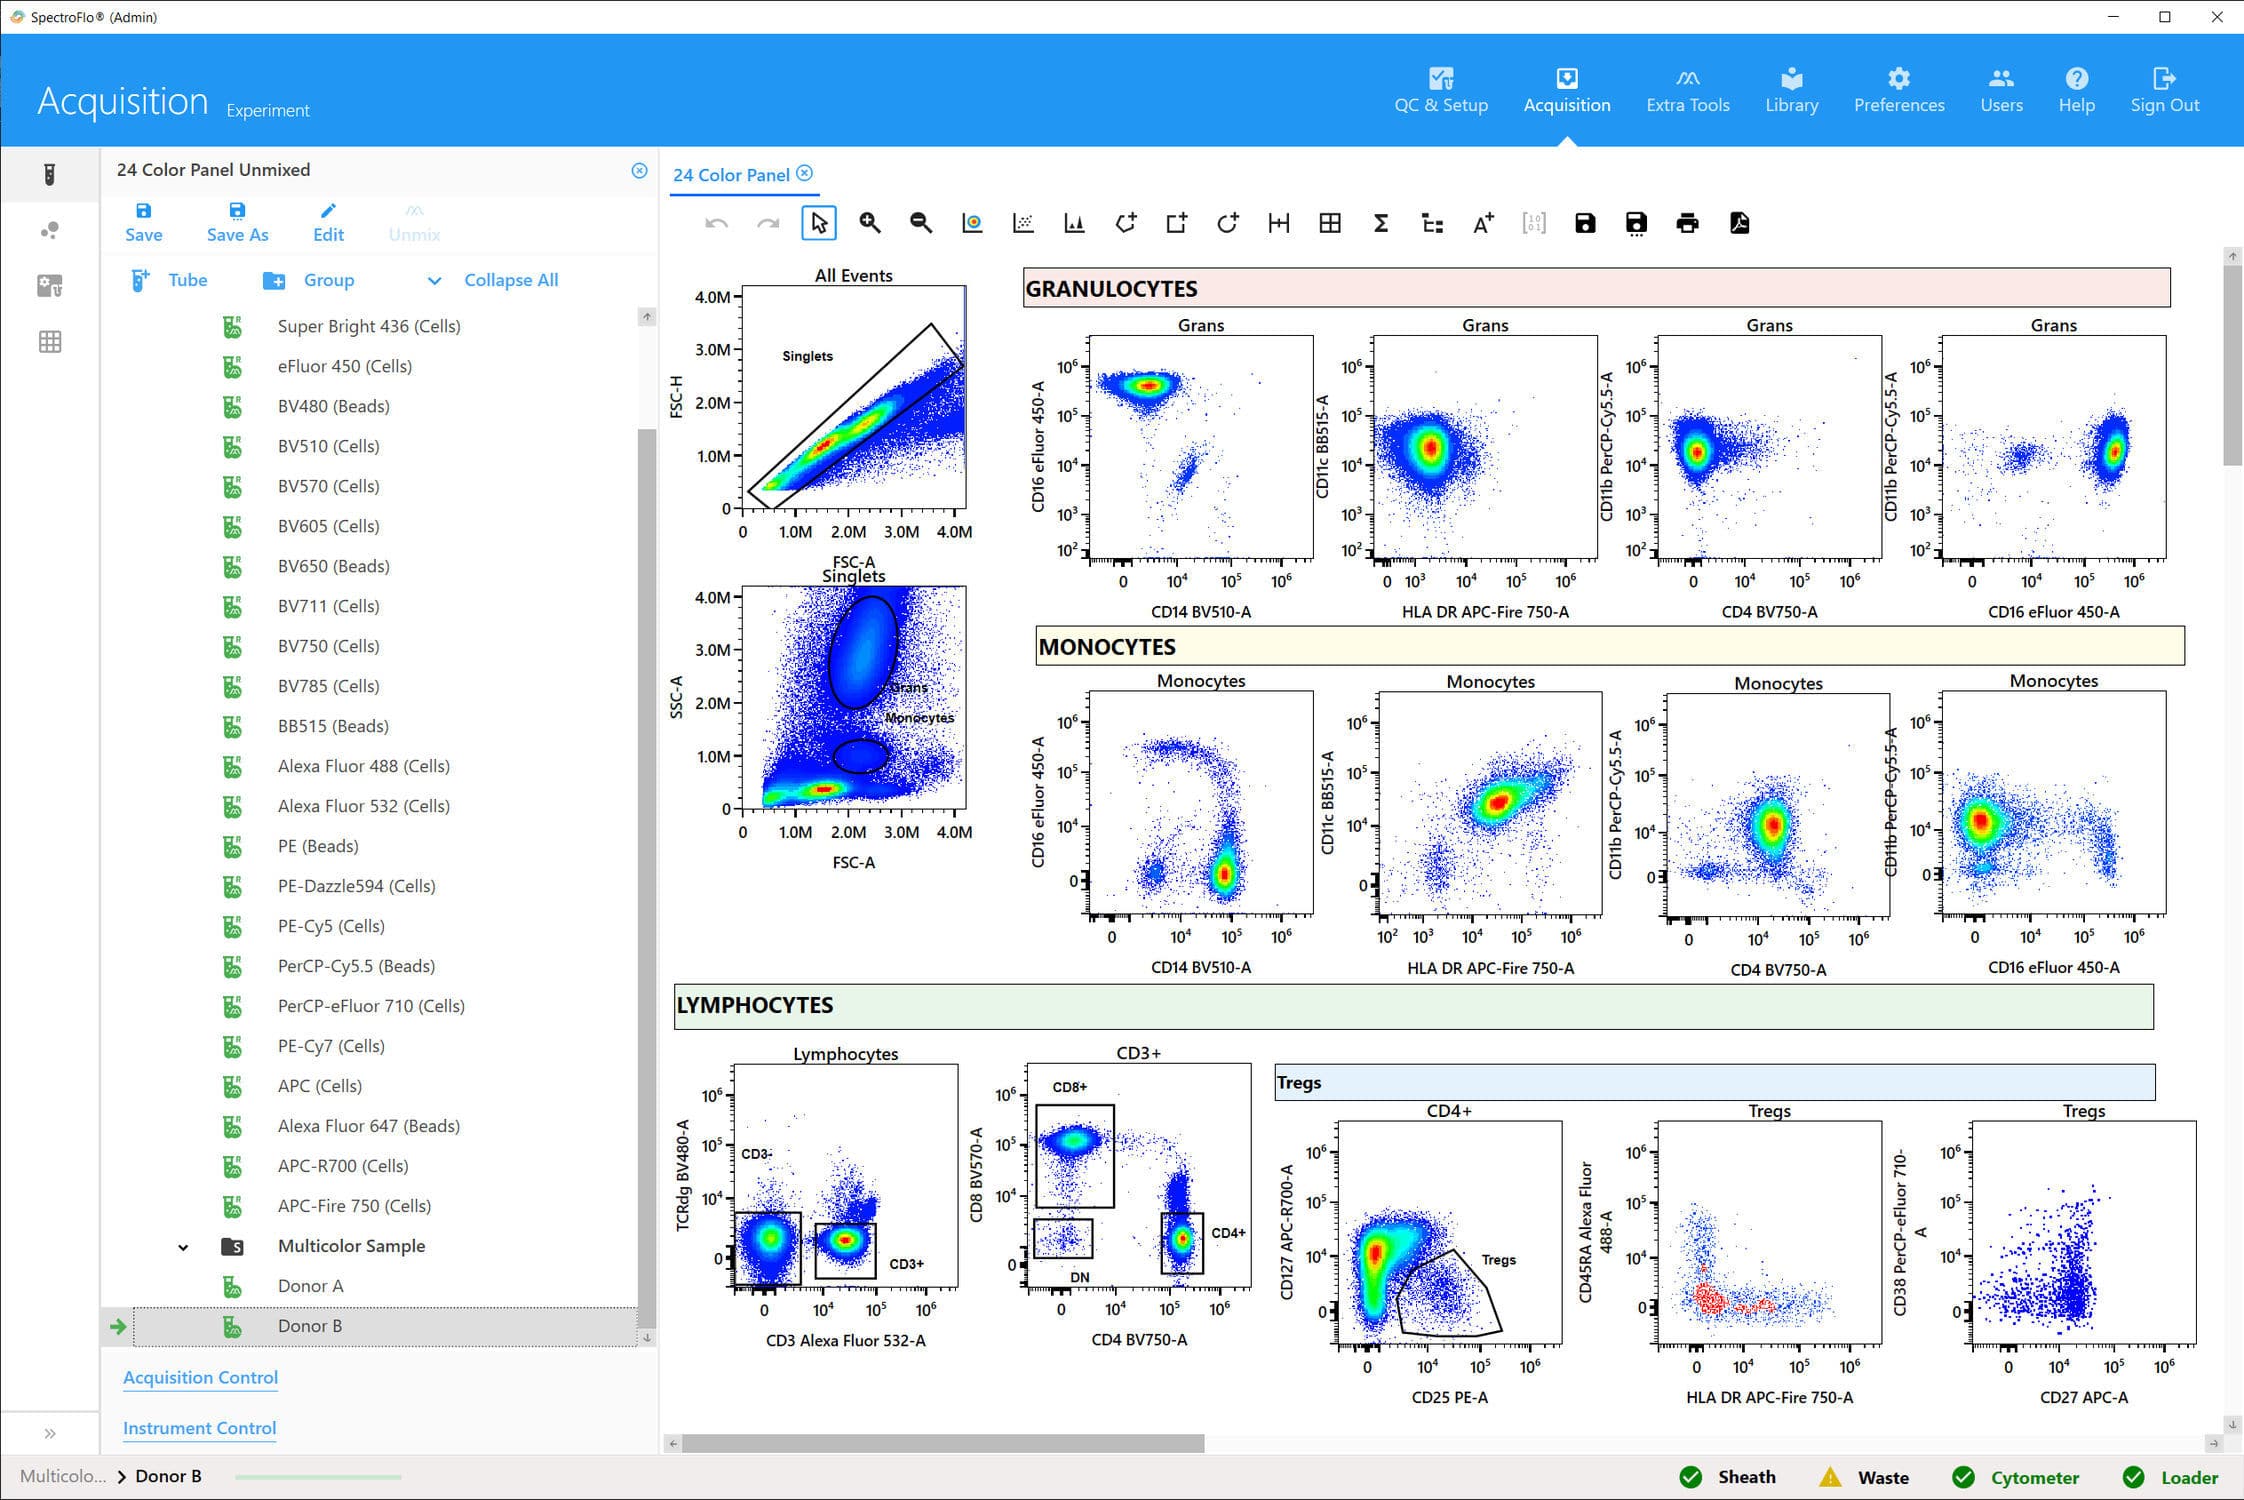
Task: Open the gating hierarchy view
Action: (1432, 223)
